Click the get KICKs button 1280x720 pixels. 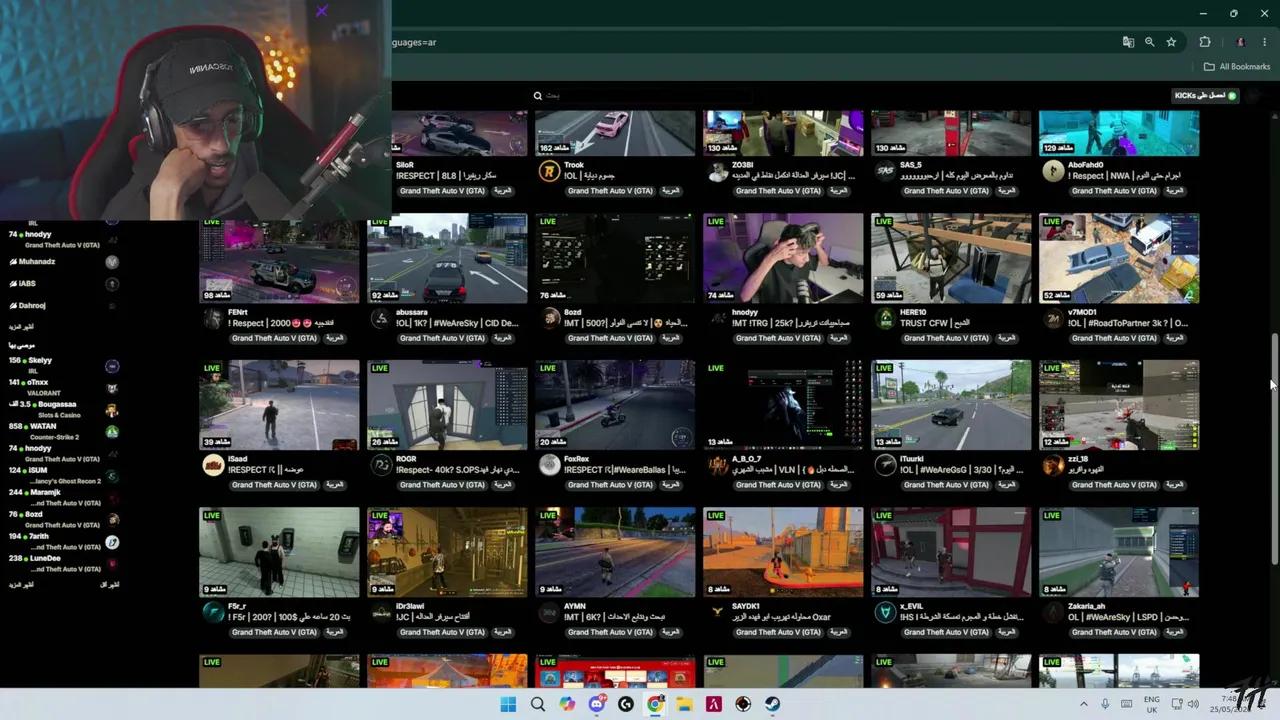[1206, 96]
